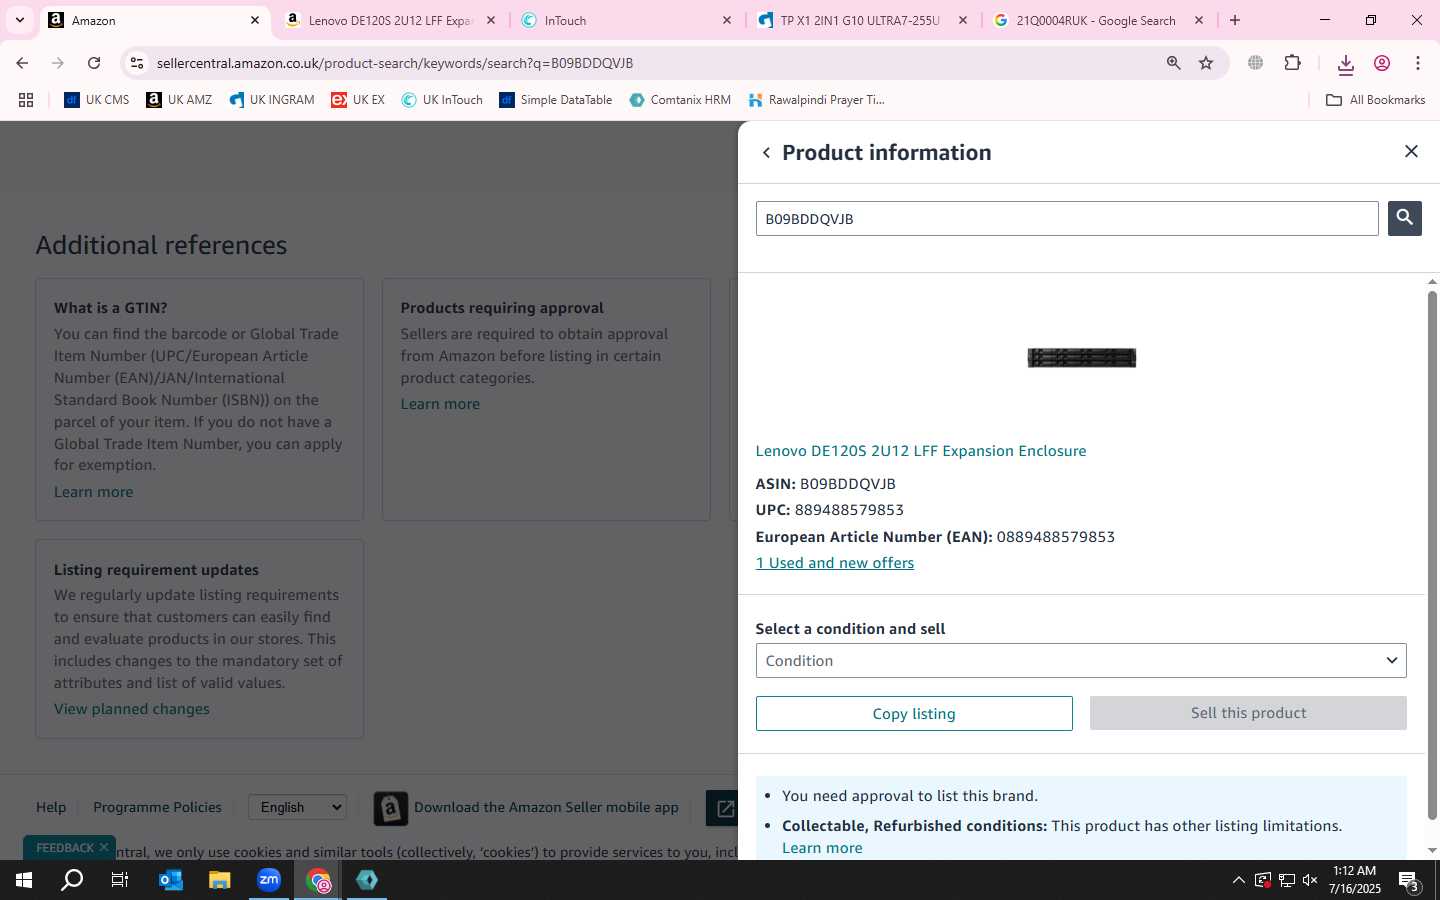Open the UK InTouch bookmark

coord(442,100)
